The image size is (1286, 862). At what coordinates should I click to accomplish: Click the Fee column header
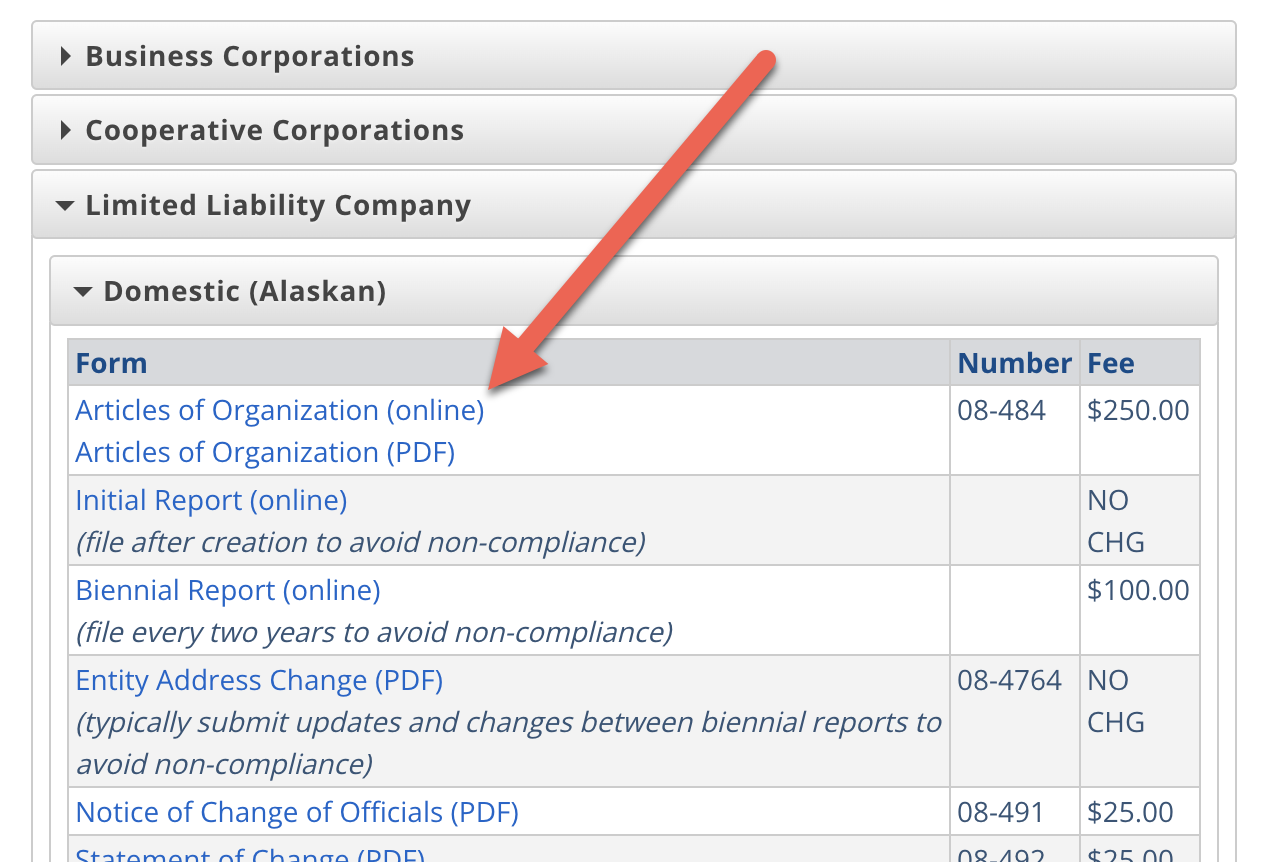[1111, 363]
